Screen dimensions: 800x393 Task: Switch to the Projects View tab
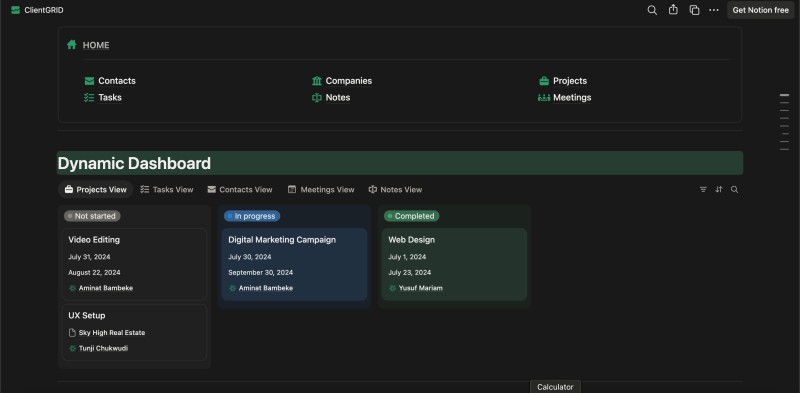[x=95, y=189]
